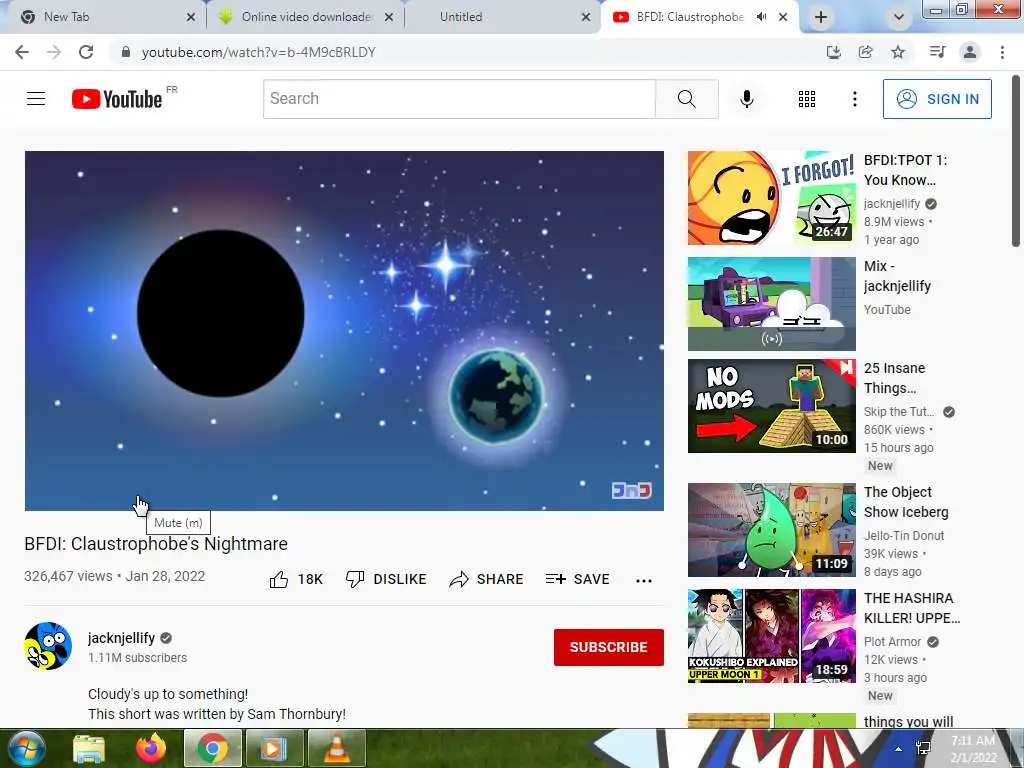
Task: Save video to a playlist
Action: click(577, 579)
